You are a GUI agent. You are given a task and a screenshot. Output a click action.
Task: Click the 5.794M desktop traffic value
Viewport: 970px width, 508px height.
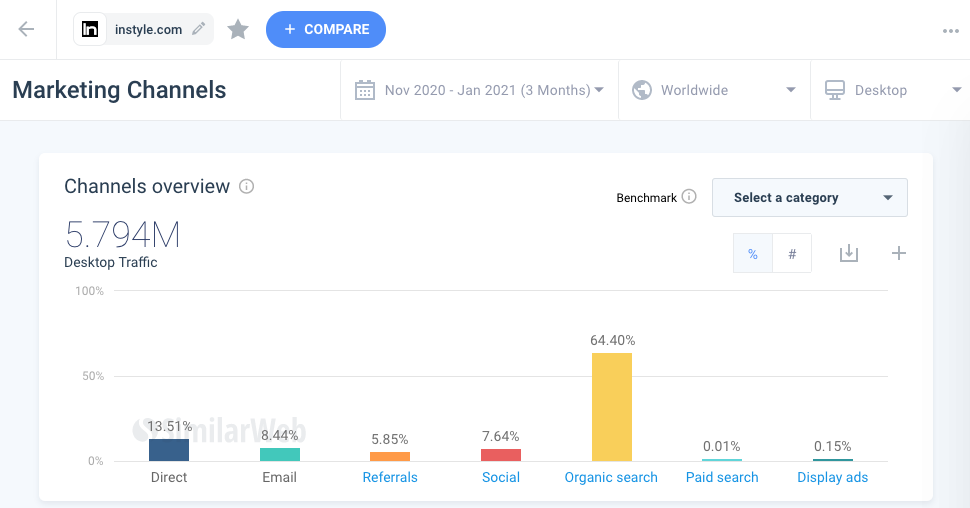(x=122, y=235)
